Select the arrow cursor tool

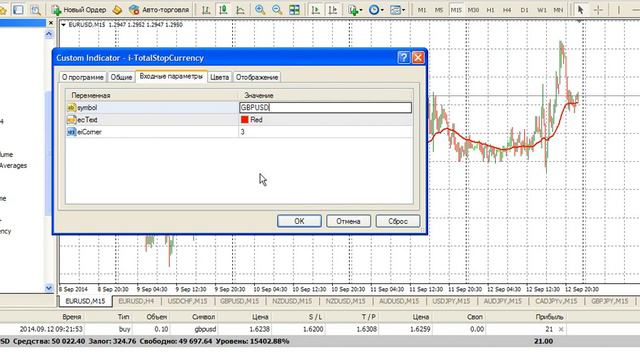(580, 9)
